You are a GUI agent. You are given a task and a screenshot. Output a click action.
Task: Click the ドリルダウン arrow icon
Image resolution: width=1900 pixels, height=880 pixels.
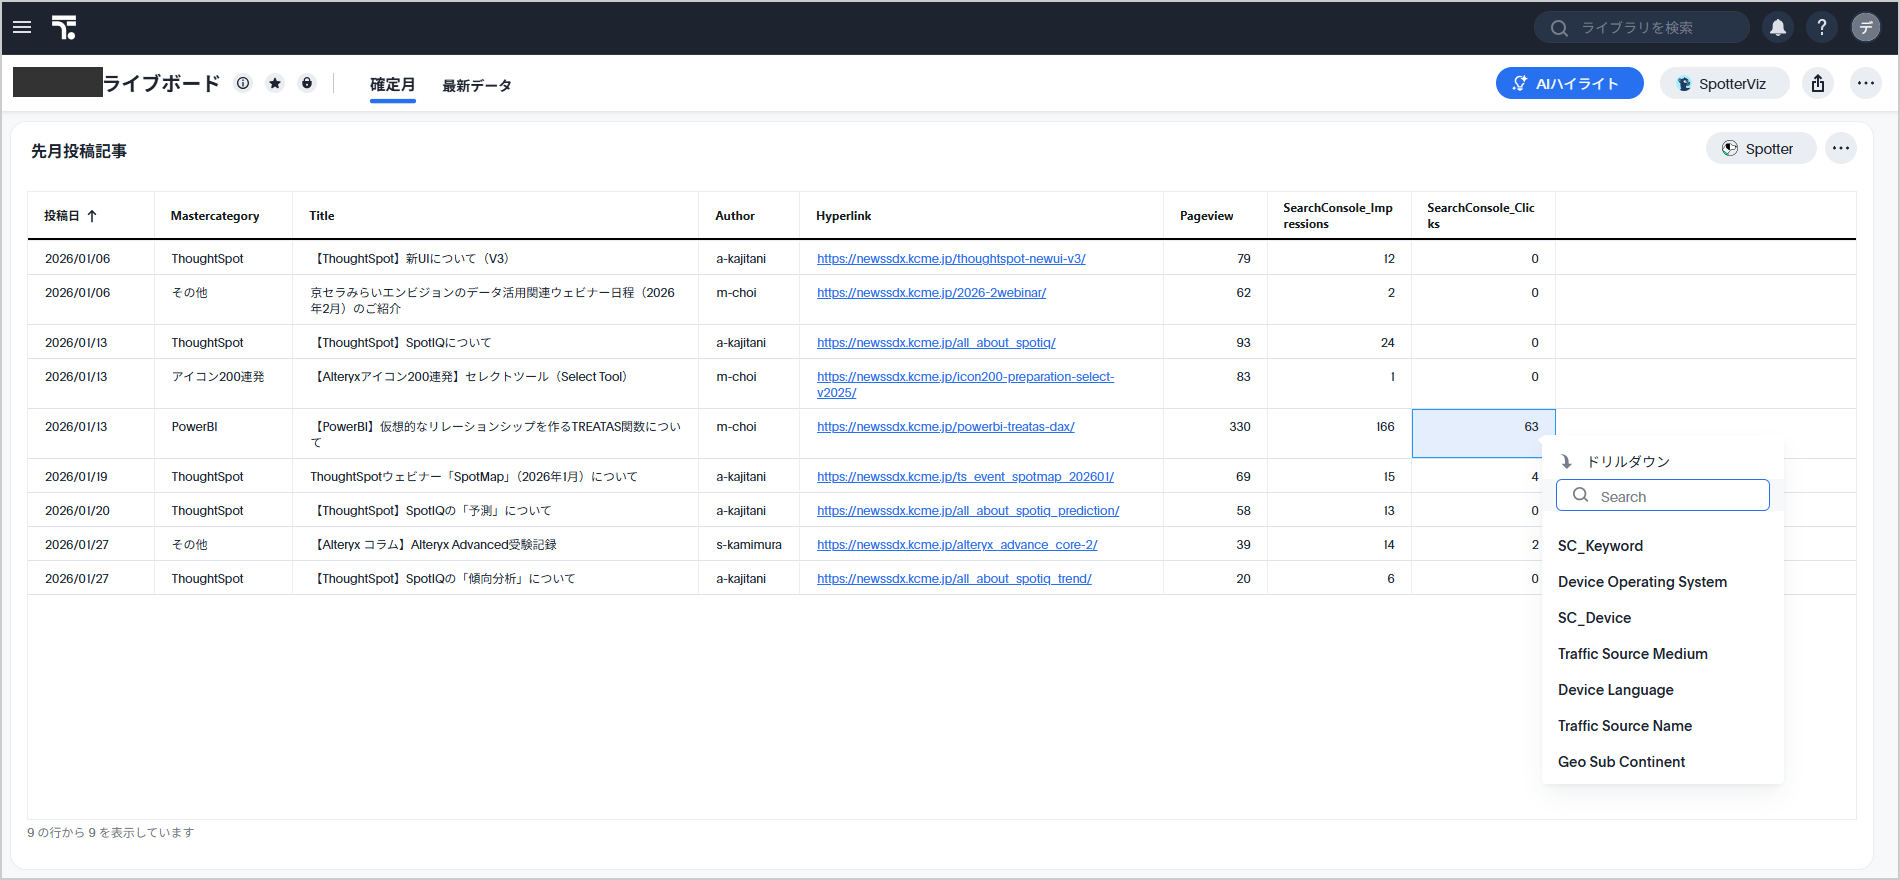1566,461
